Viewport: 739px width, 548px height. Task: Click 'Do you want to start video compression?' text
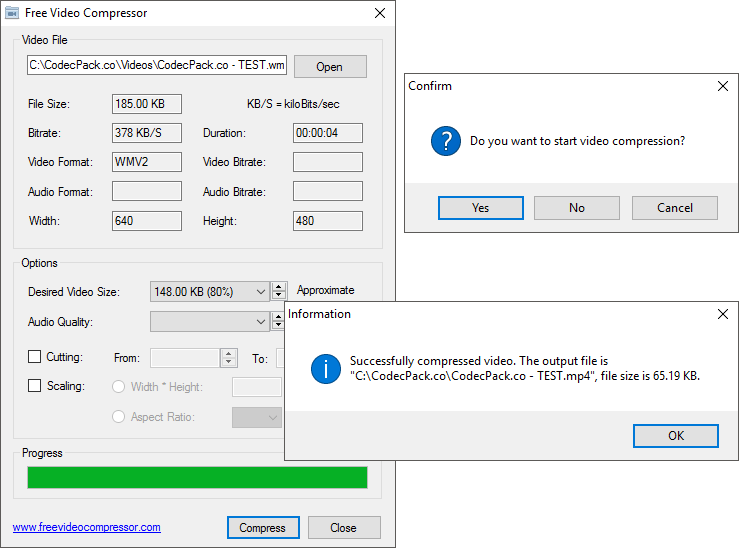tap(577, 141)
